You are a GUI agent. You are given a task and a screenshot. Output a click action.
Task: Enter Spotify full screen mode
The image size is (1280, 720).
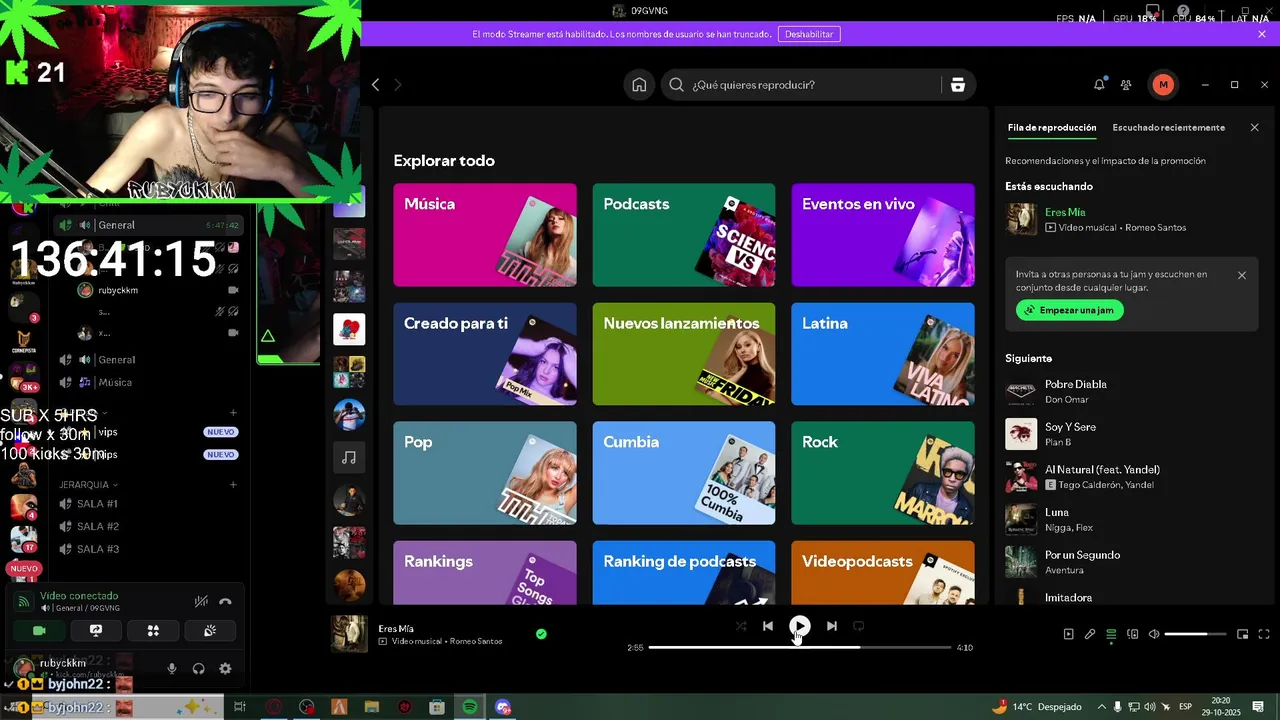point(1264,634)
